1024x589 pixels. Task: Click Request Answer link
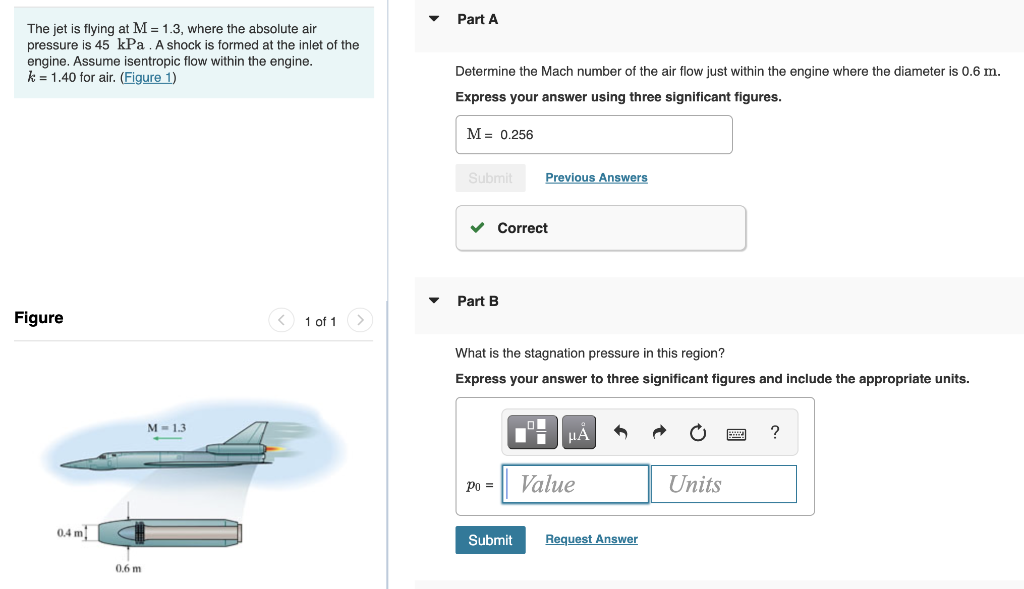[x=591, y=539]
